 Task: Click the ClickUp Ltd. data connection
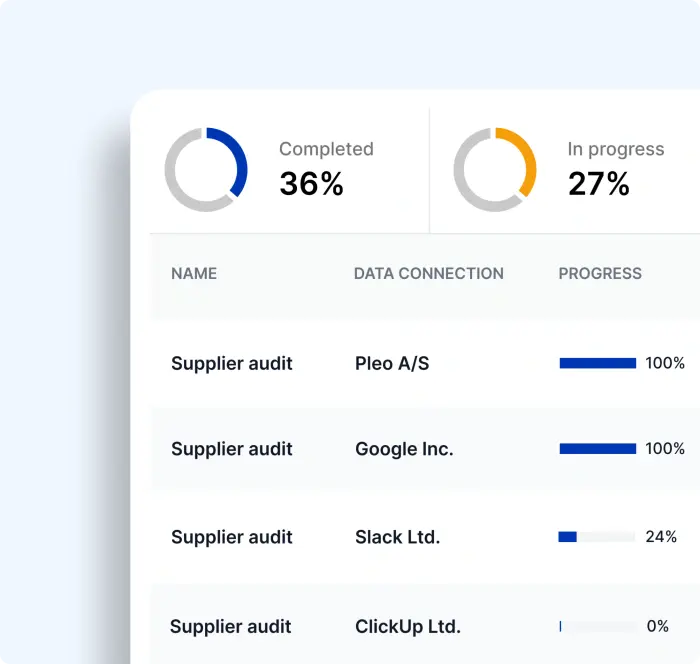point(408,627)
